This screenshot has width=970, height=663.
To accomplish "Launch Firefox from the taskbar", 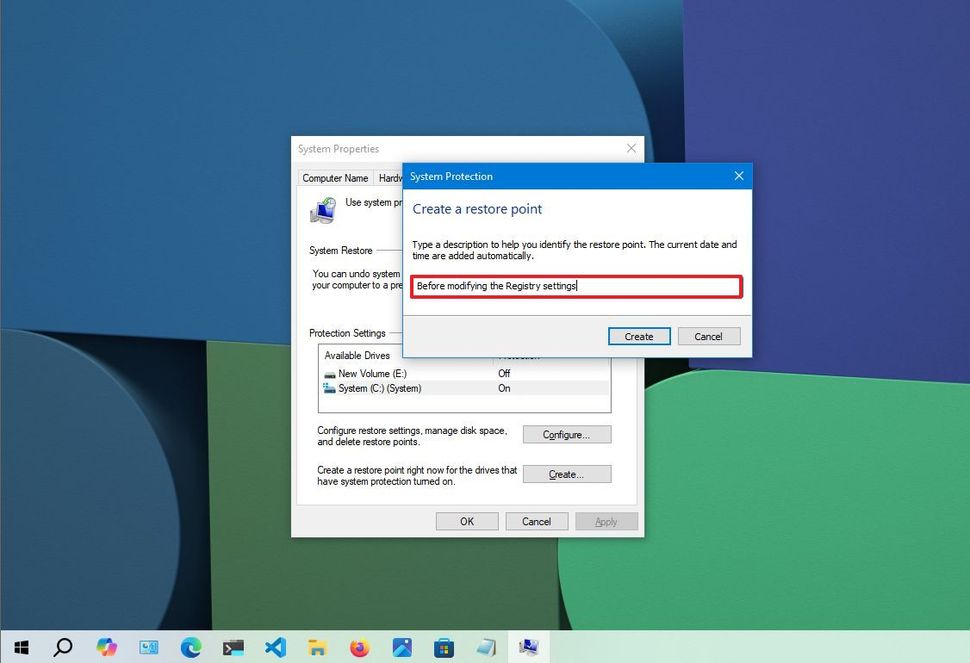I will click(359, 647).
